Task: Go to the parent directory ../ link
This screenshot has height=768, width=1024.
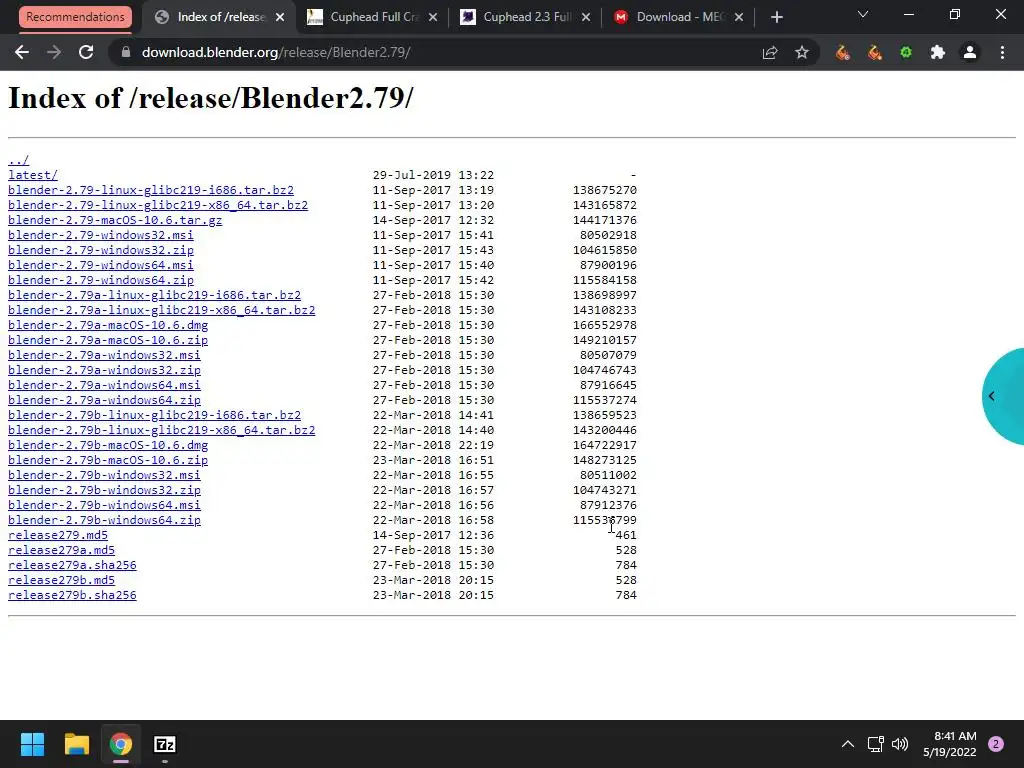Action: [x=18, y=160]
